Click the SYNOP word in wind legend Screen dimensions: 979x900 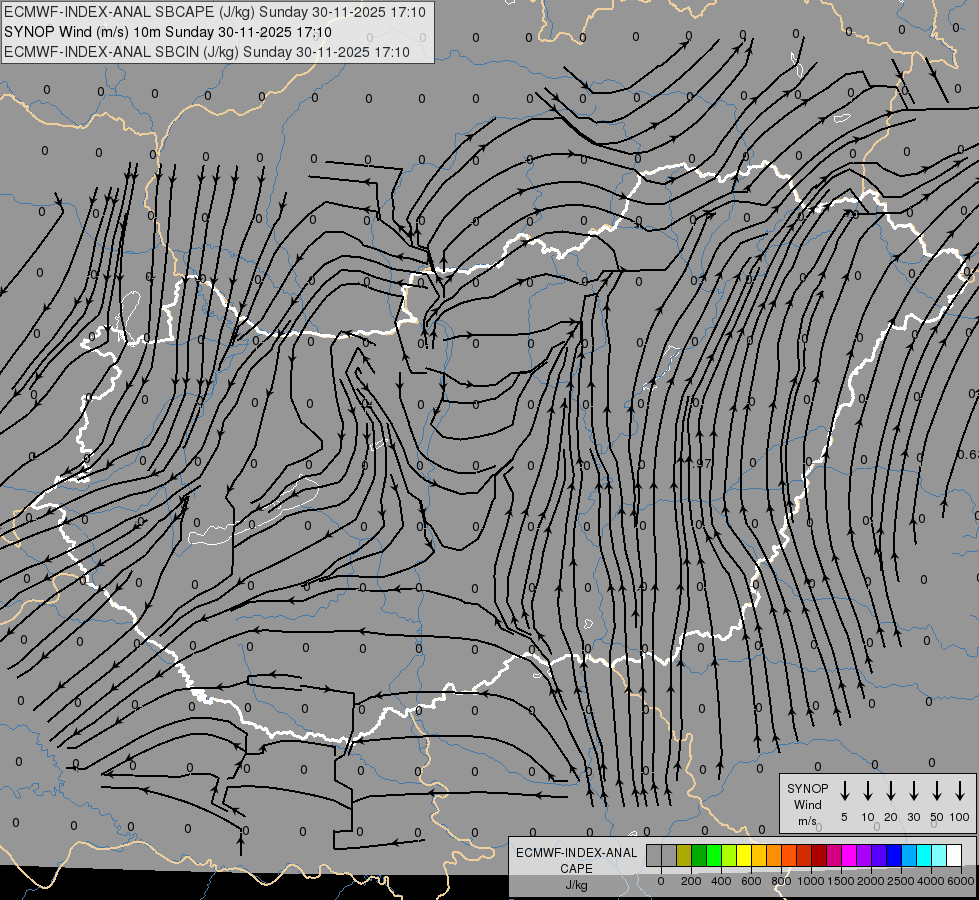807,788
